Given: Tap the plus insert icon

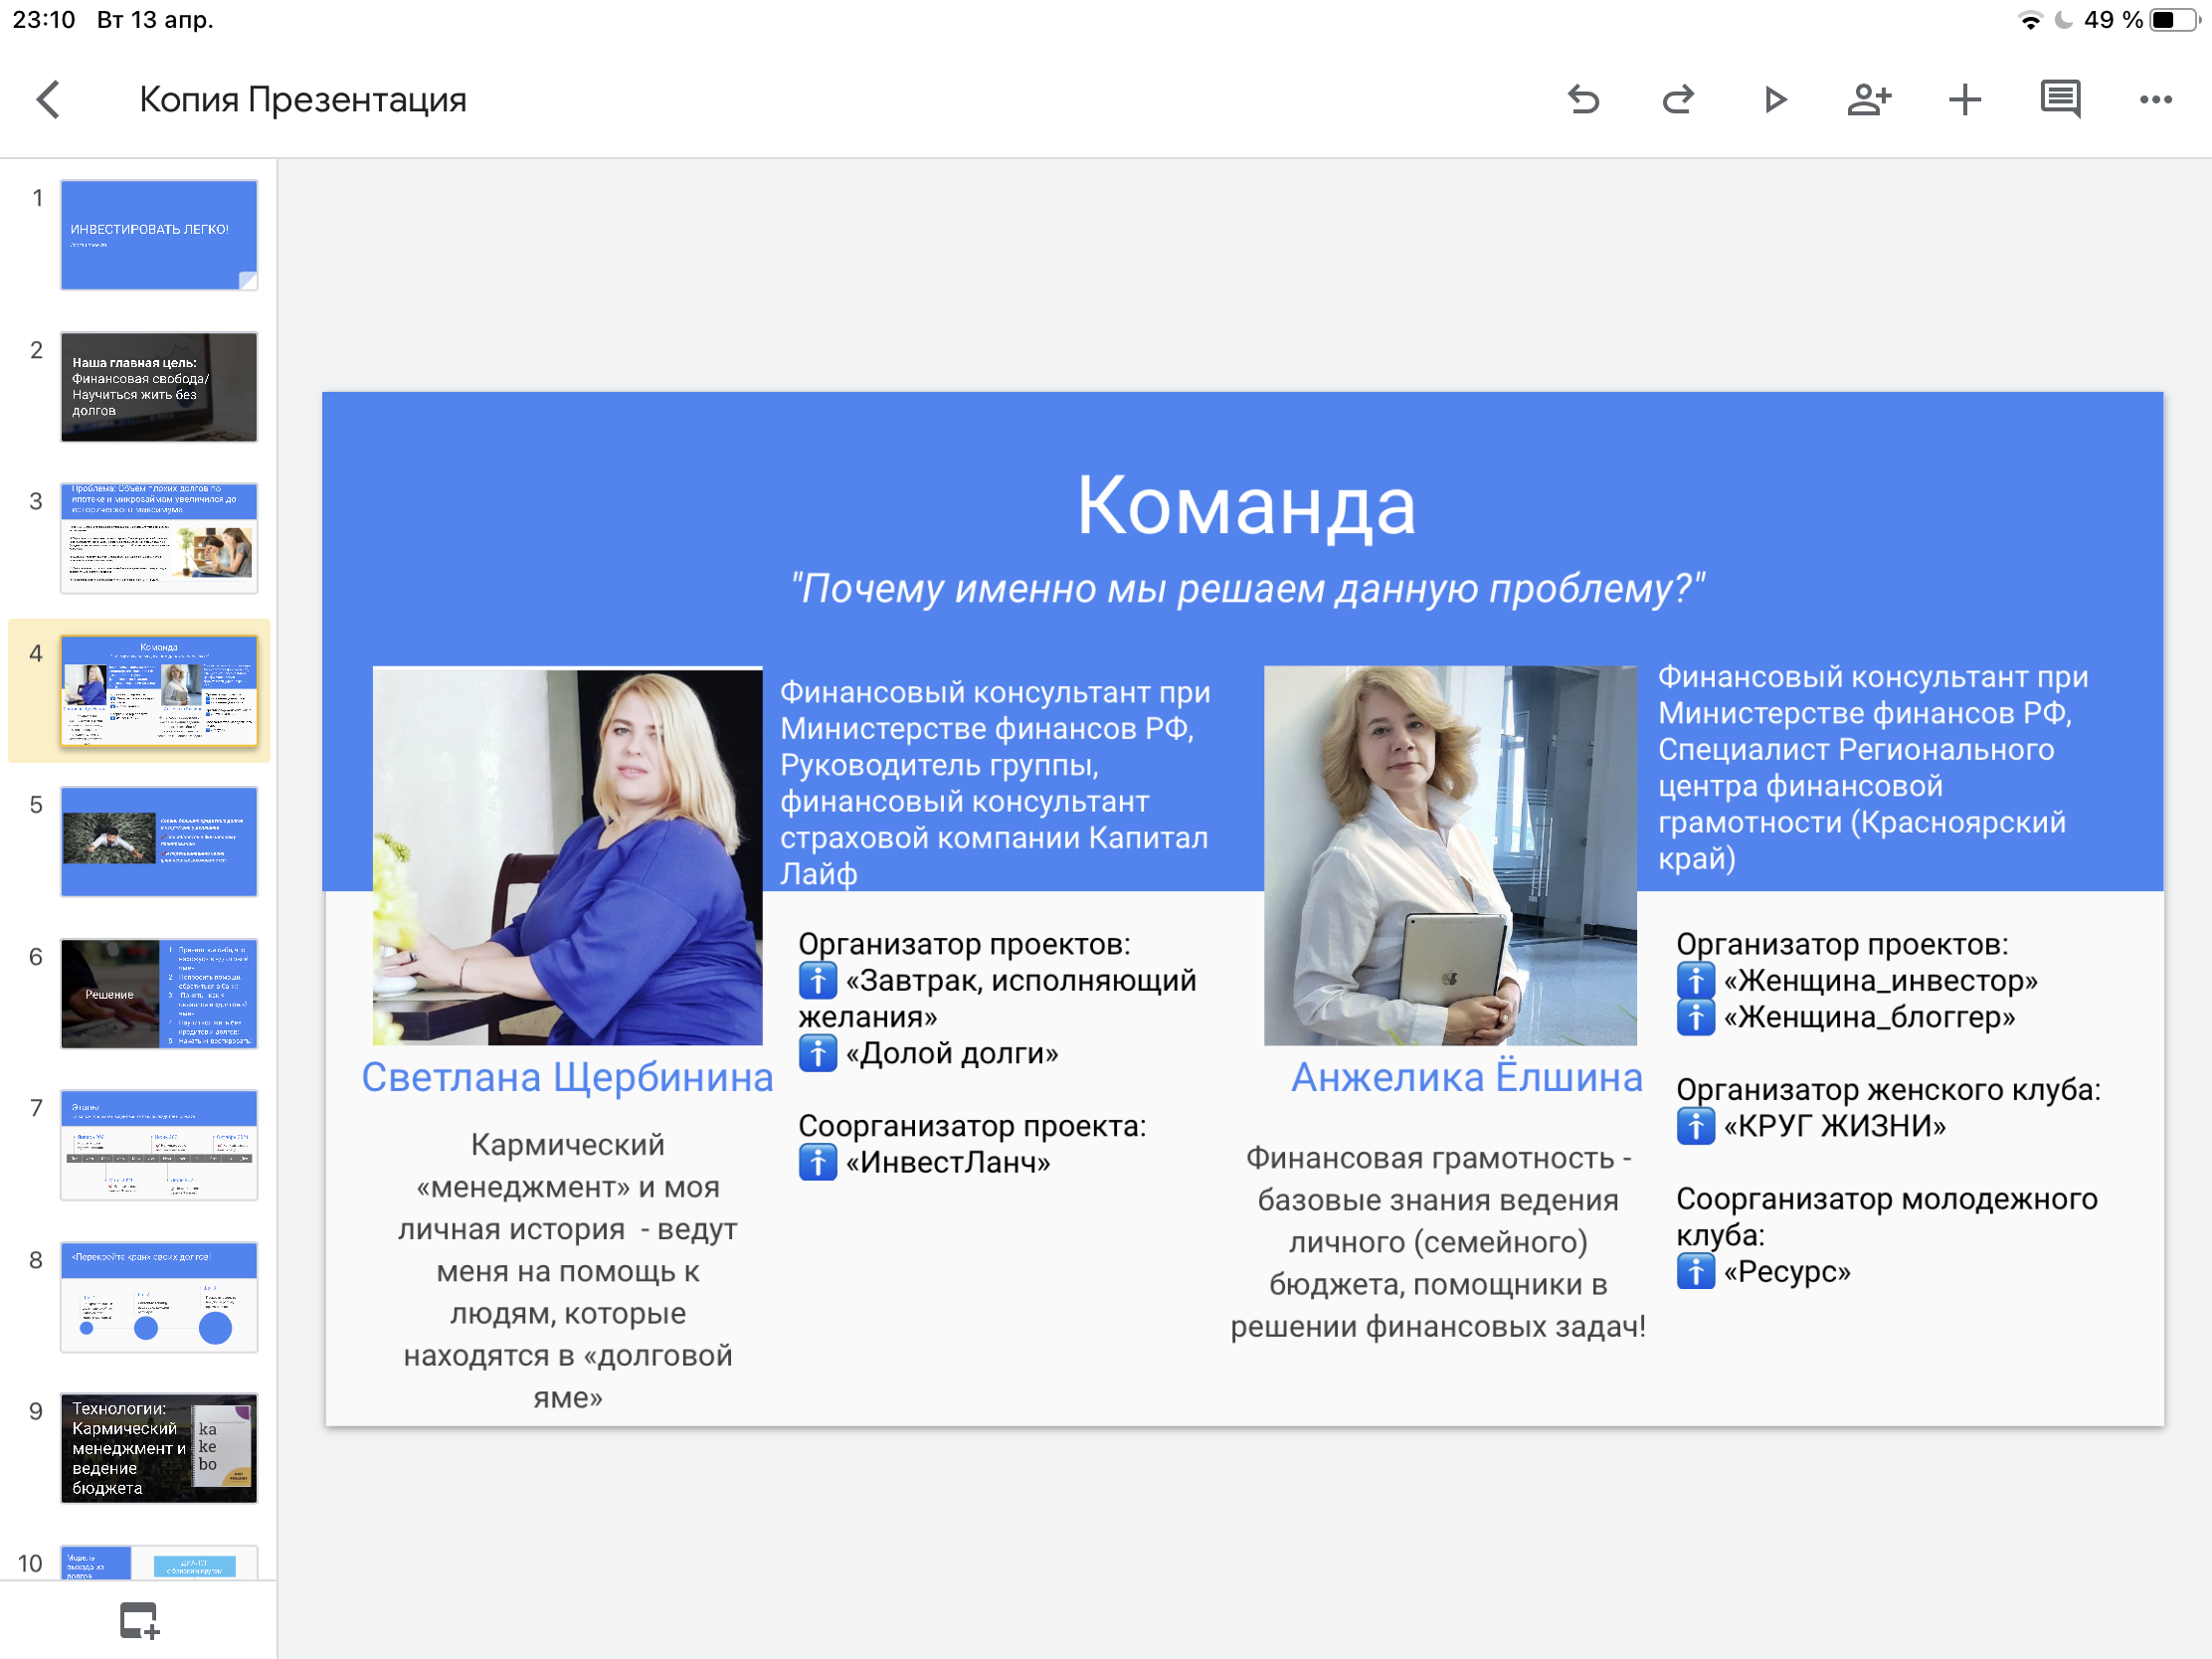Looking at the screenshot, I should click(1965, 99).
